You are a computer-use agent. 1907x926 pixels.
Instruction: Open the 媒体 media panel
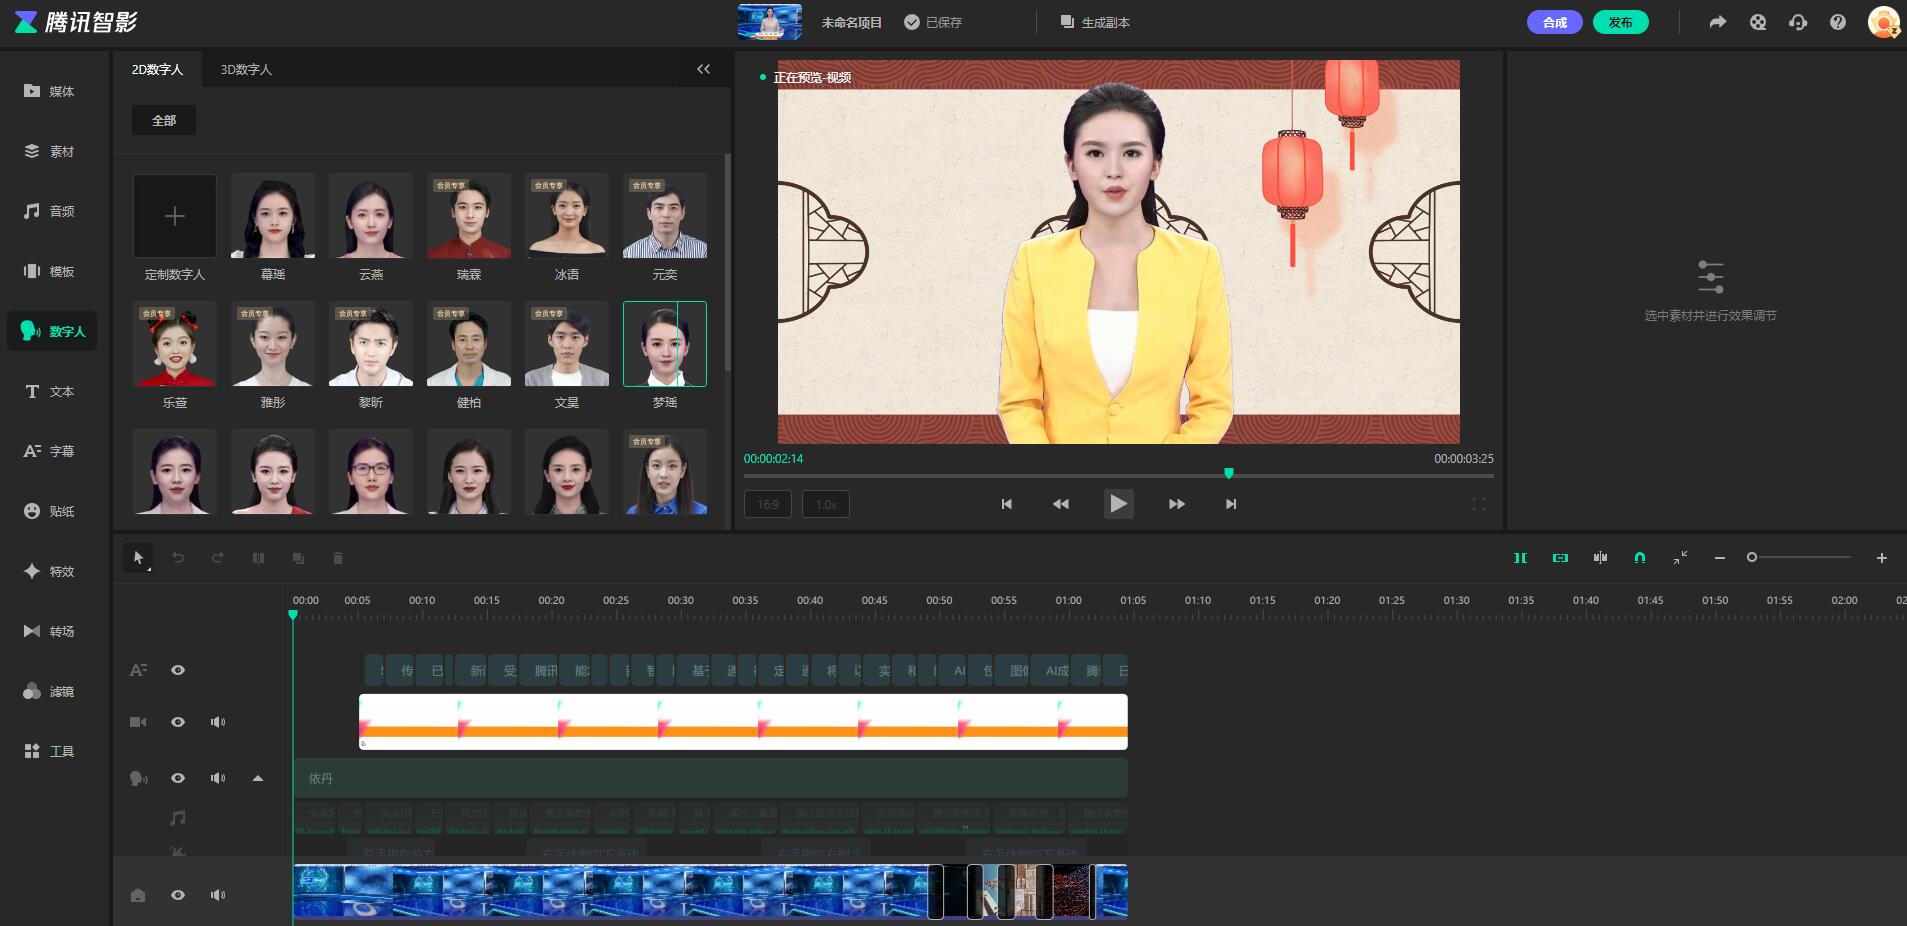pos(50,91)
